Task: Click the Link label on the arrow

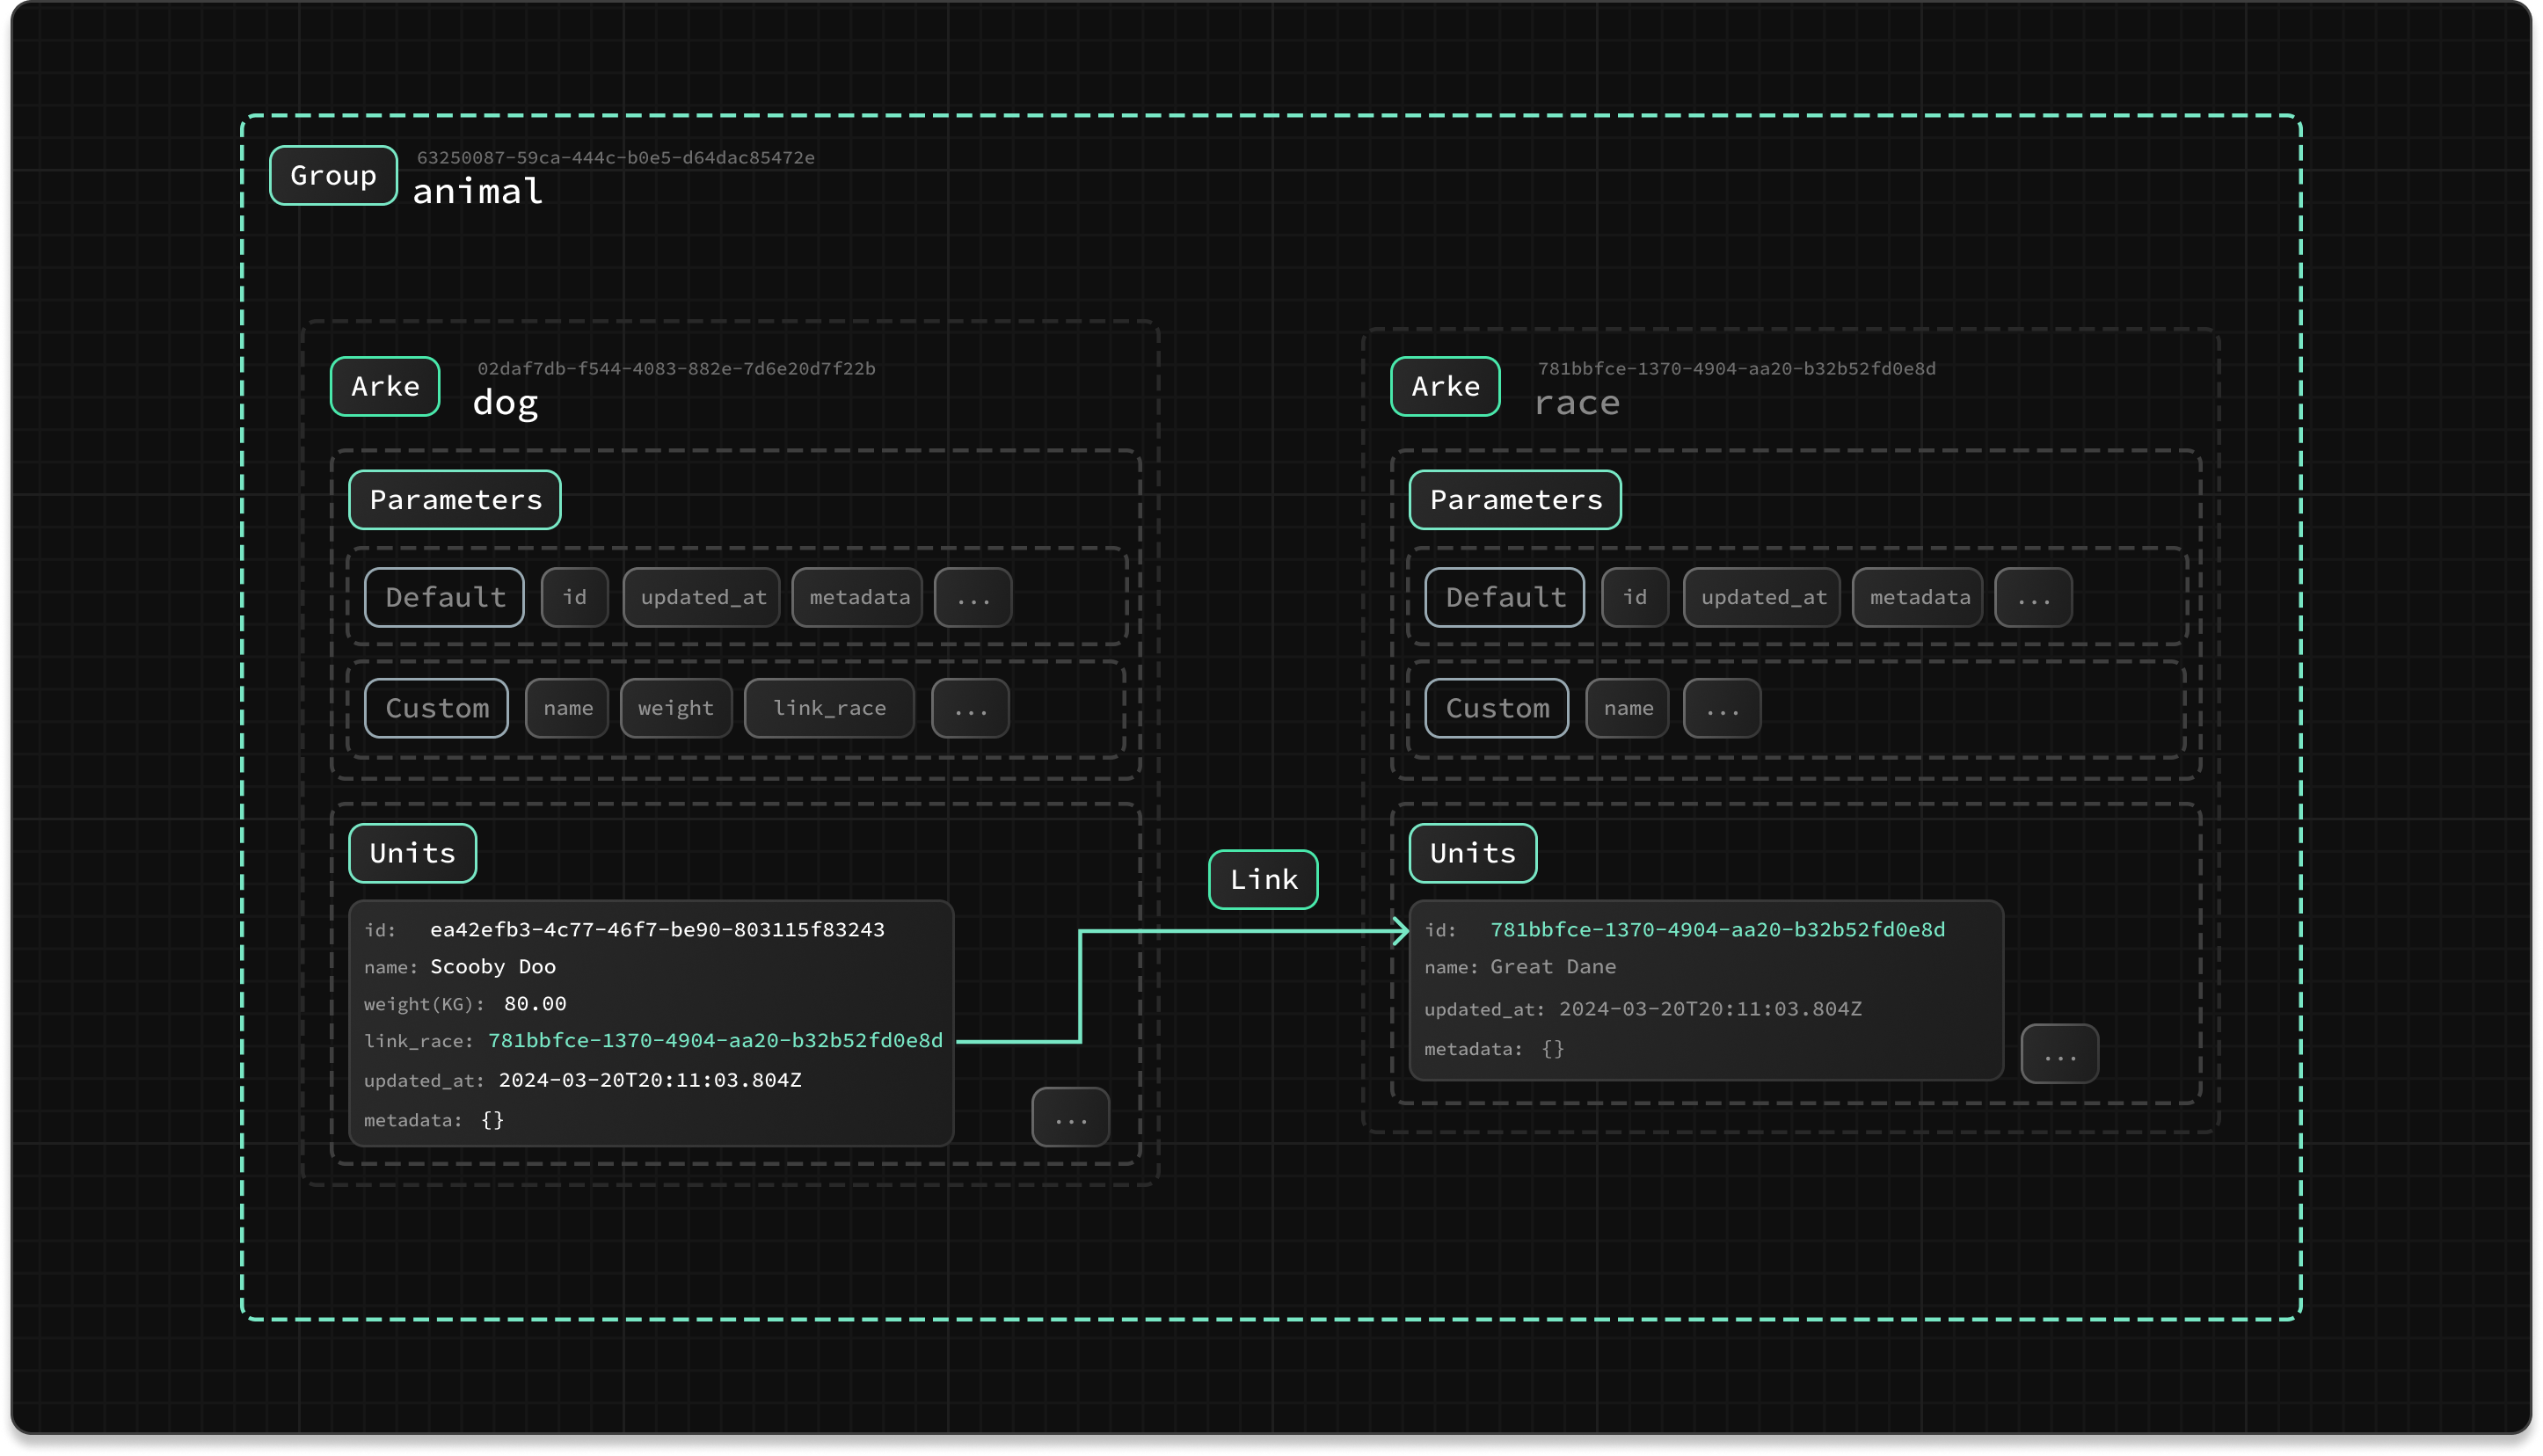Action: coord(1263,880)
